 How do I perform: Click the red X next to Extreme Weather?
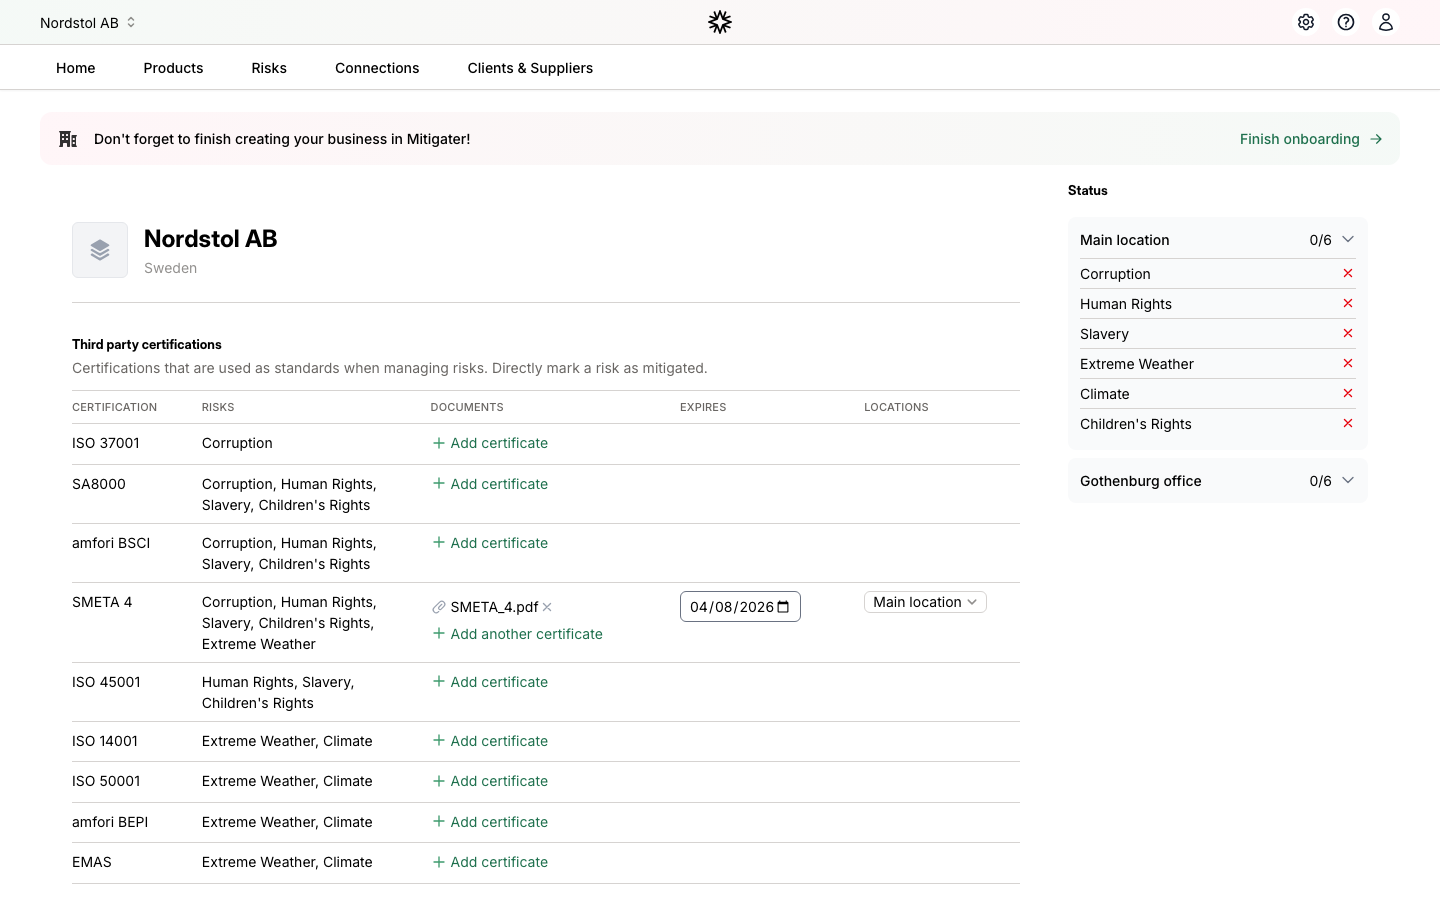pyautogui.click(x=1348, y=363)
